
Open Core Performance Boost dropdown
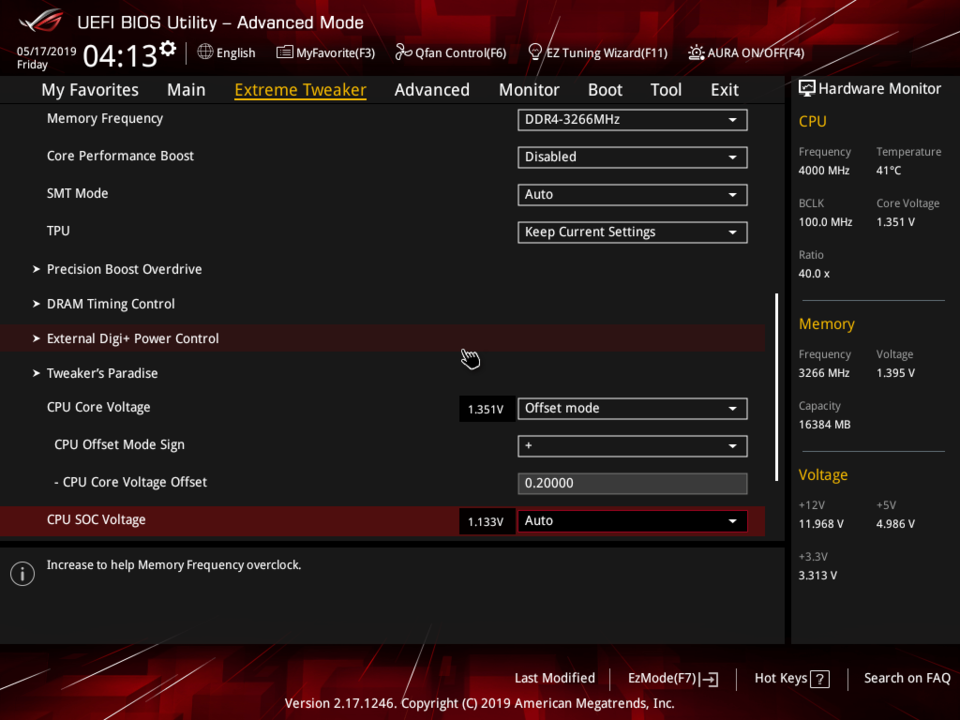[632, 157]
